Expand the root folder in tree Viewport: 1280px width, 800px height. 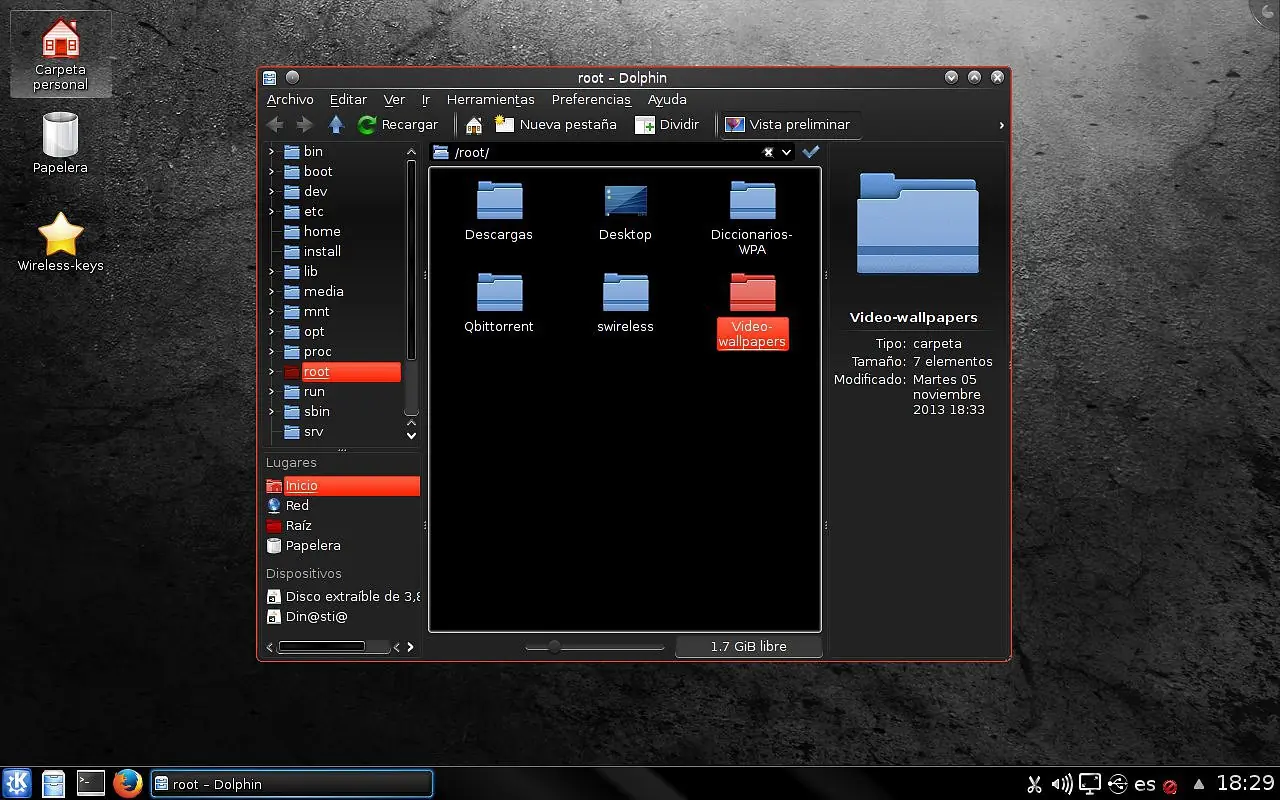(271, 372)
